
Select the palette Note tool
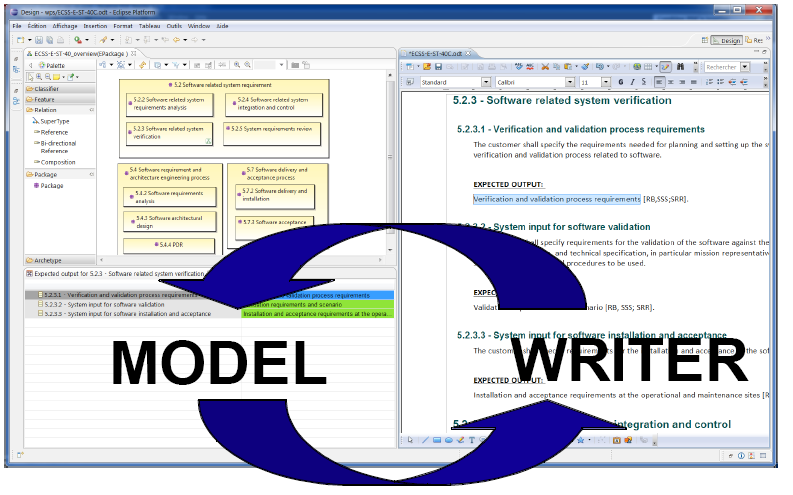pyautogui.click(x=57, y=77)
